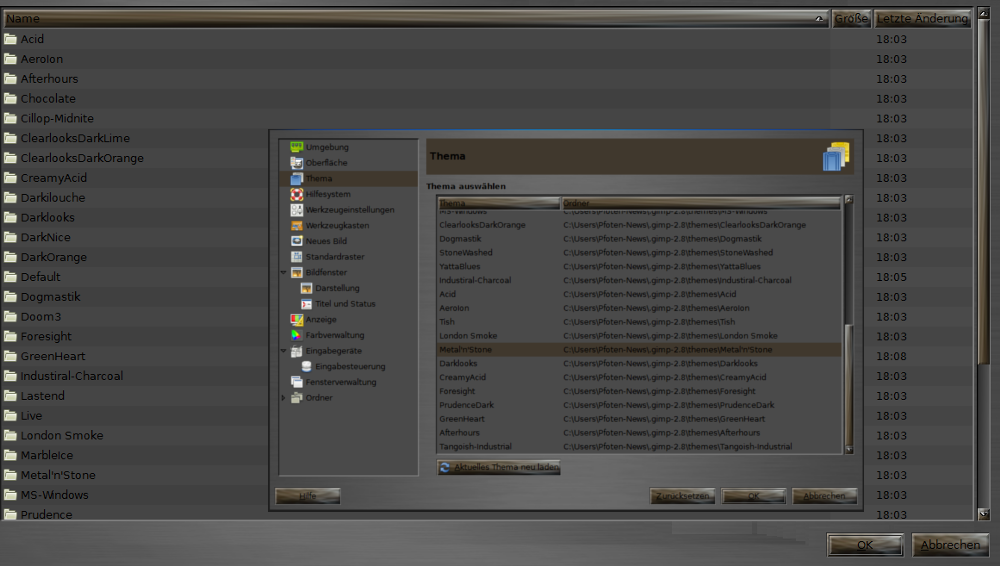1000x566 pixels.
Task: Sort themes by the Thema column header
Action: 498,203
